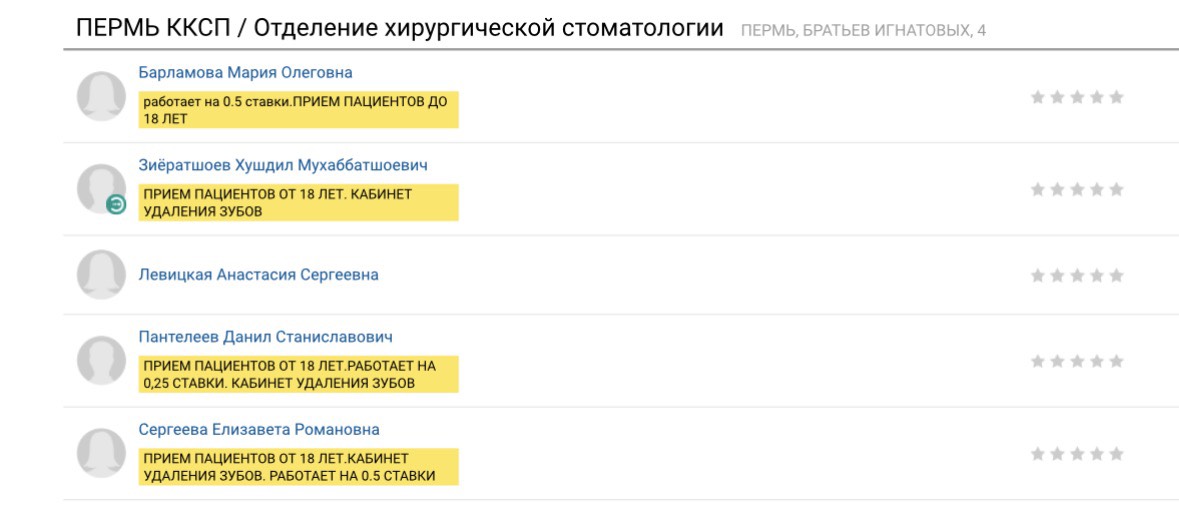Click the address Пермь, Братьев Игнатовых, 4
The width and height of the screenshot is (1179, 513).
863,31
